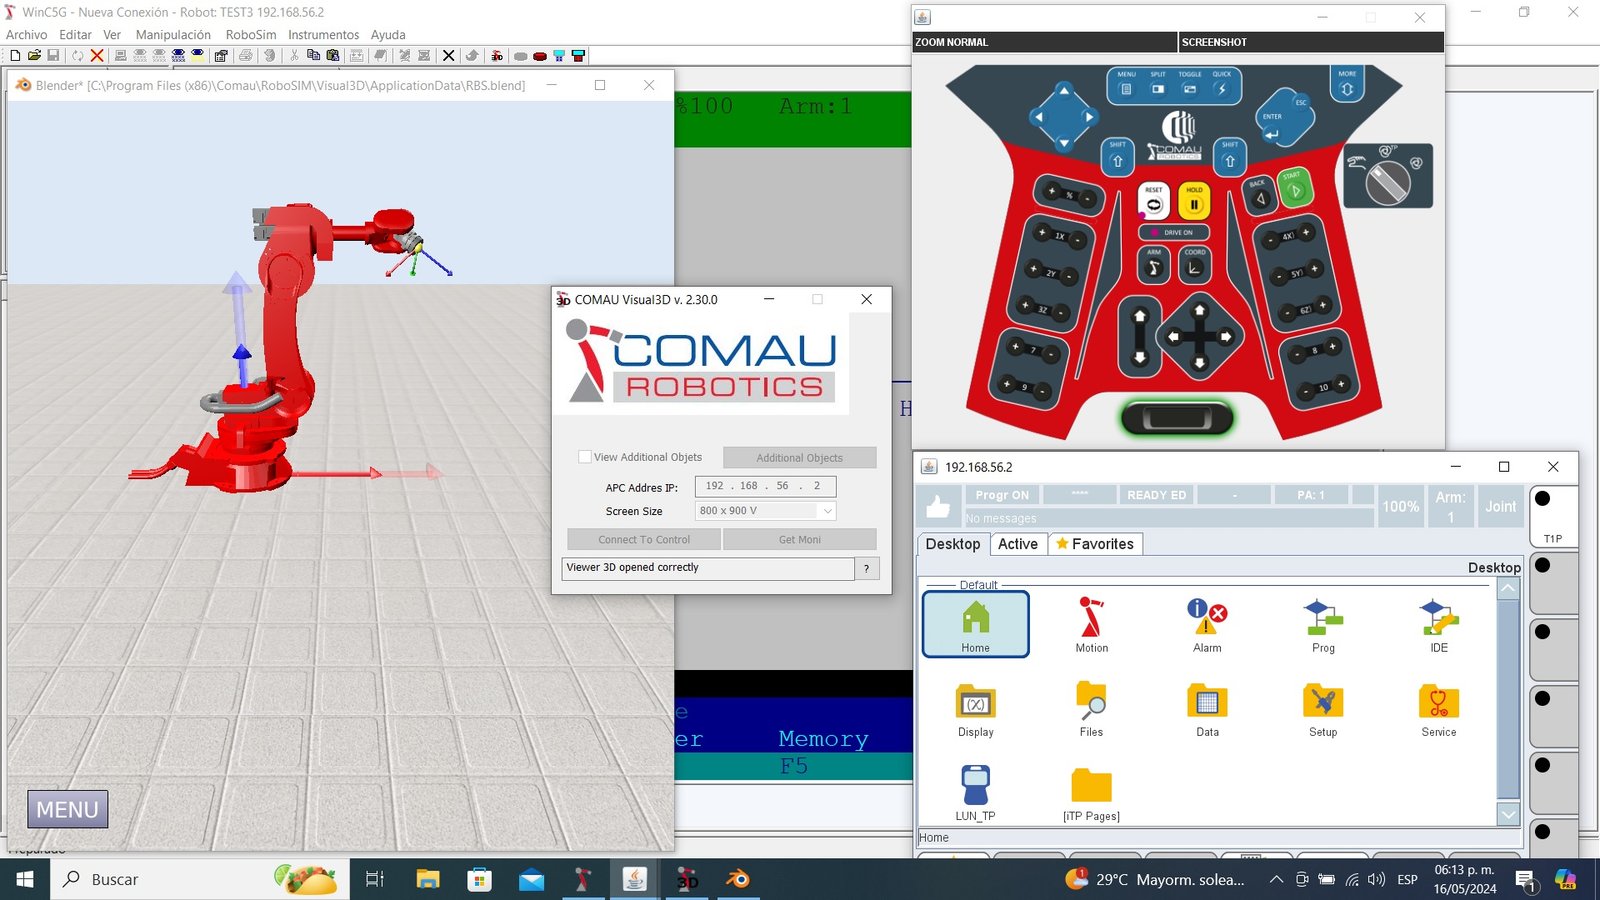Open the Service page icon
Screen dimensions: 1600x900
1439,709
